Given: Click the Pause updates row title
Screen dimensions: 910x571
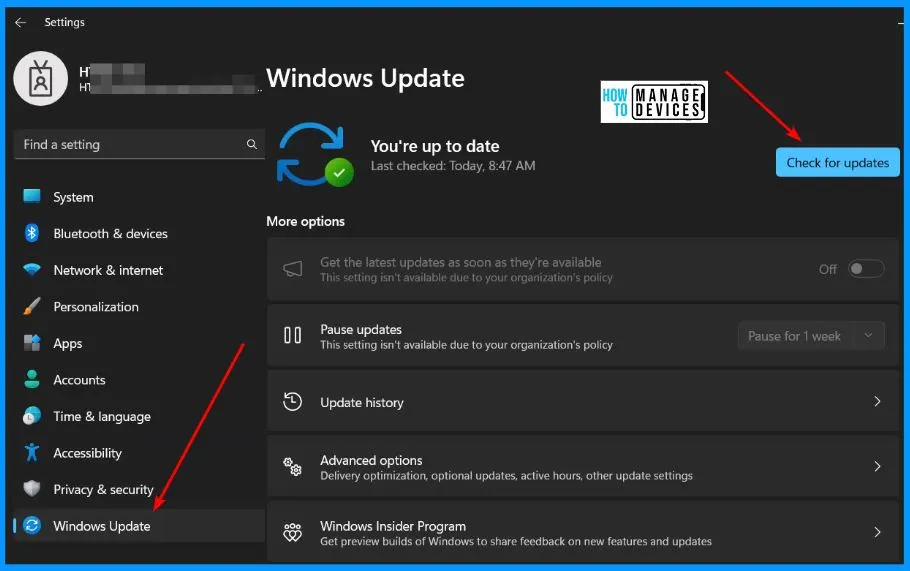Looking at the screenshot, I should [x=361, y=329].
